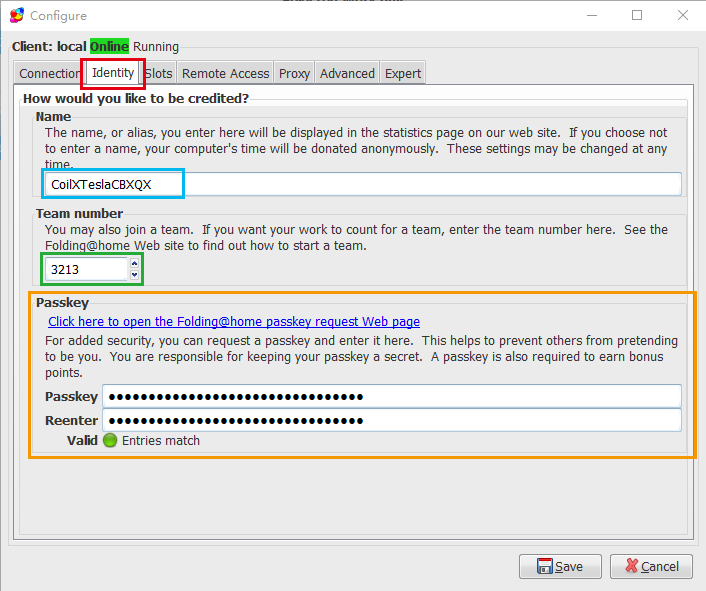Close the Configure window
The image size is (706, 591).
[683, 15]
